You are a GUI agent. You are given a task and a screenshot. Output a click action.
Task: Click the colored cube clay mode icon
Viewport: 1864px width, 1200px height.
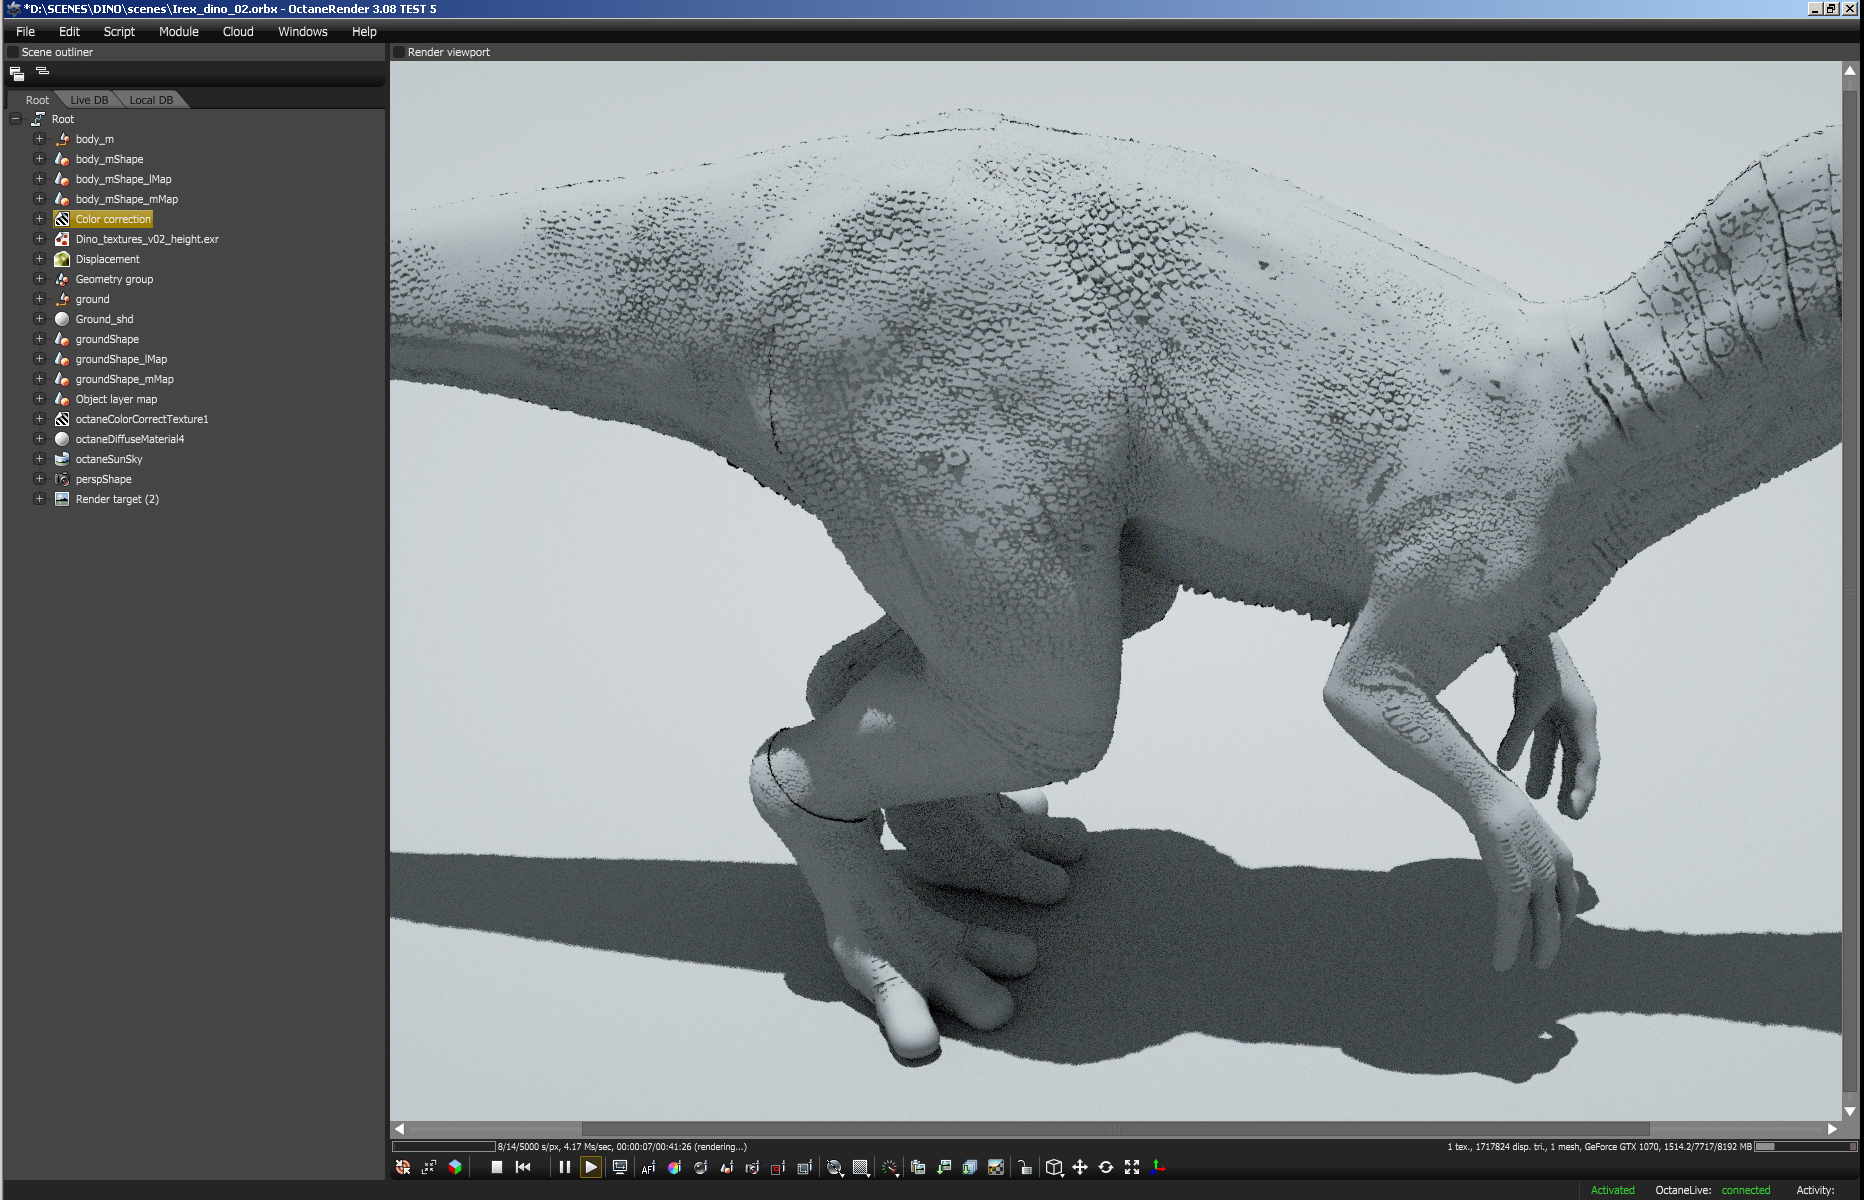click(x=455, y=1167)
